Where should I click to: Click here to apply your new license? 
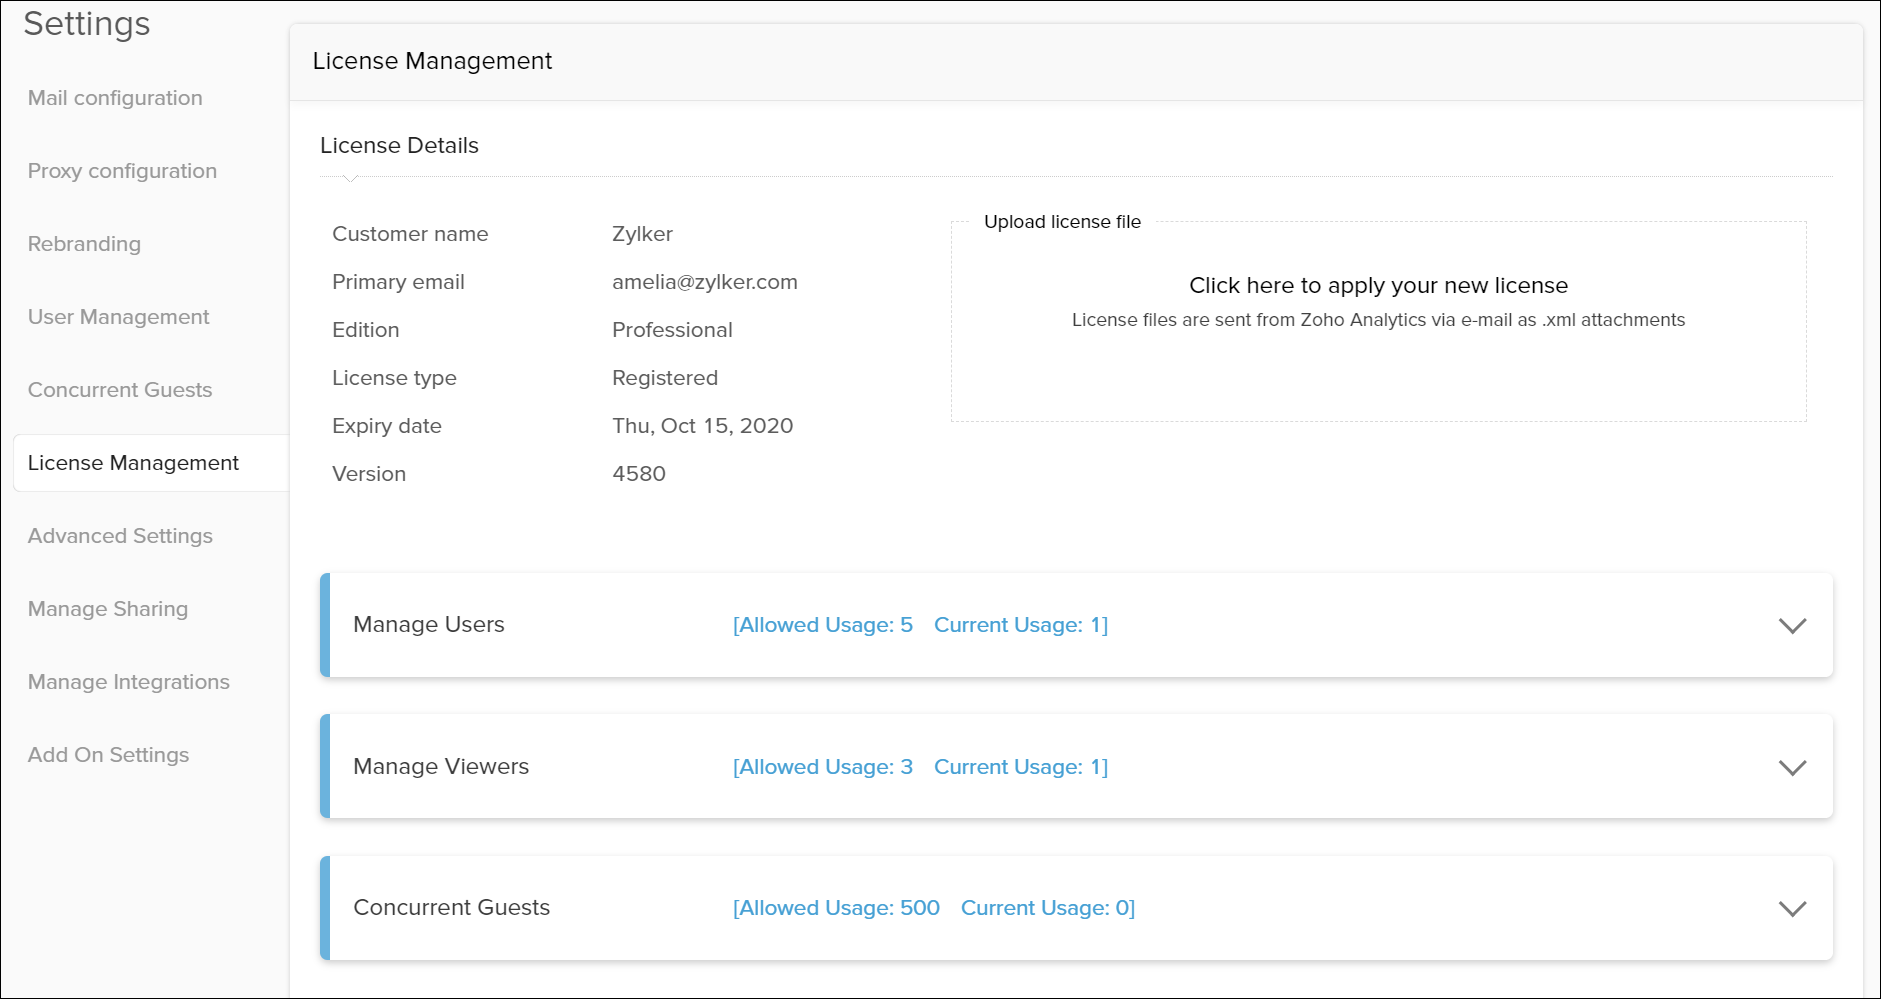click(1378, 286)
